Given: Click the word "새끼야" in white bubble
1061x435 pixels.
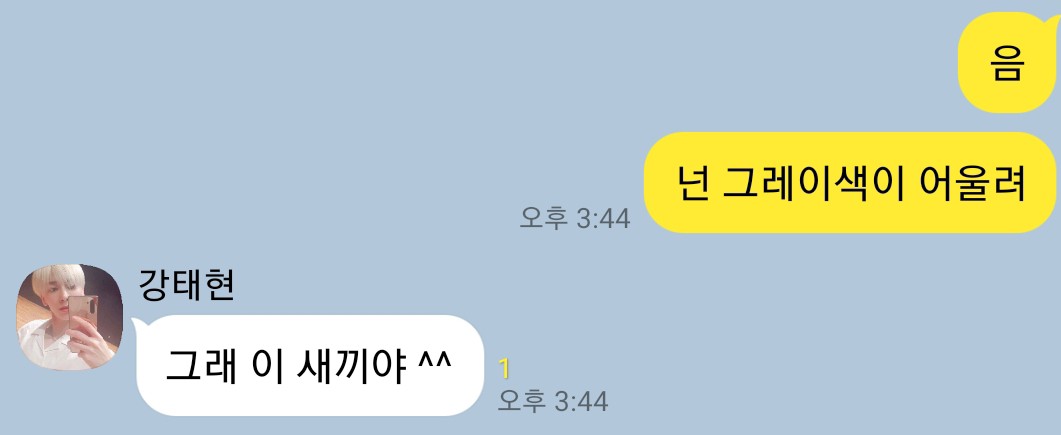Looking at the screenshot, I should 351,366.
